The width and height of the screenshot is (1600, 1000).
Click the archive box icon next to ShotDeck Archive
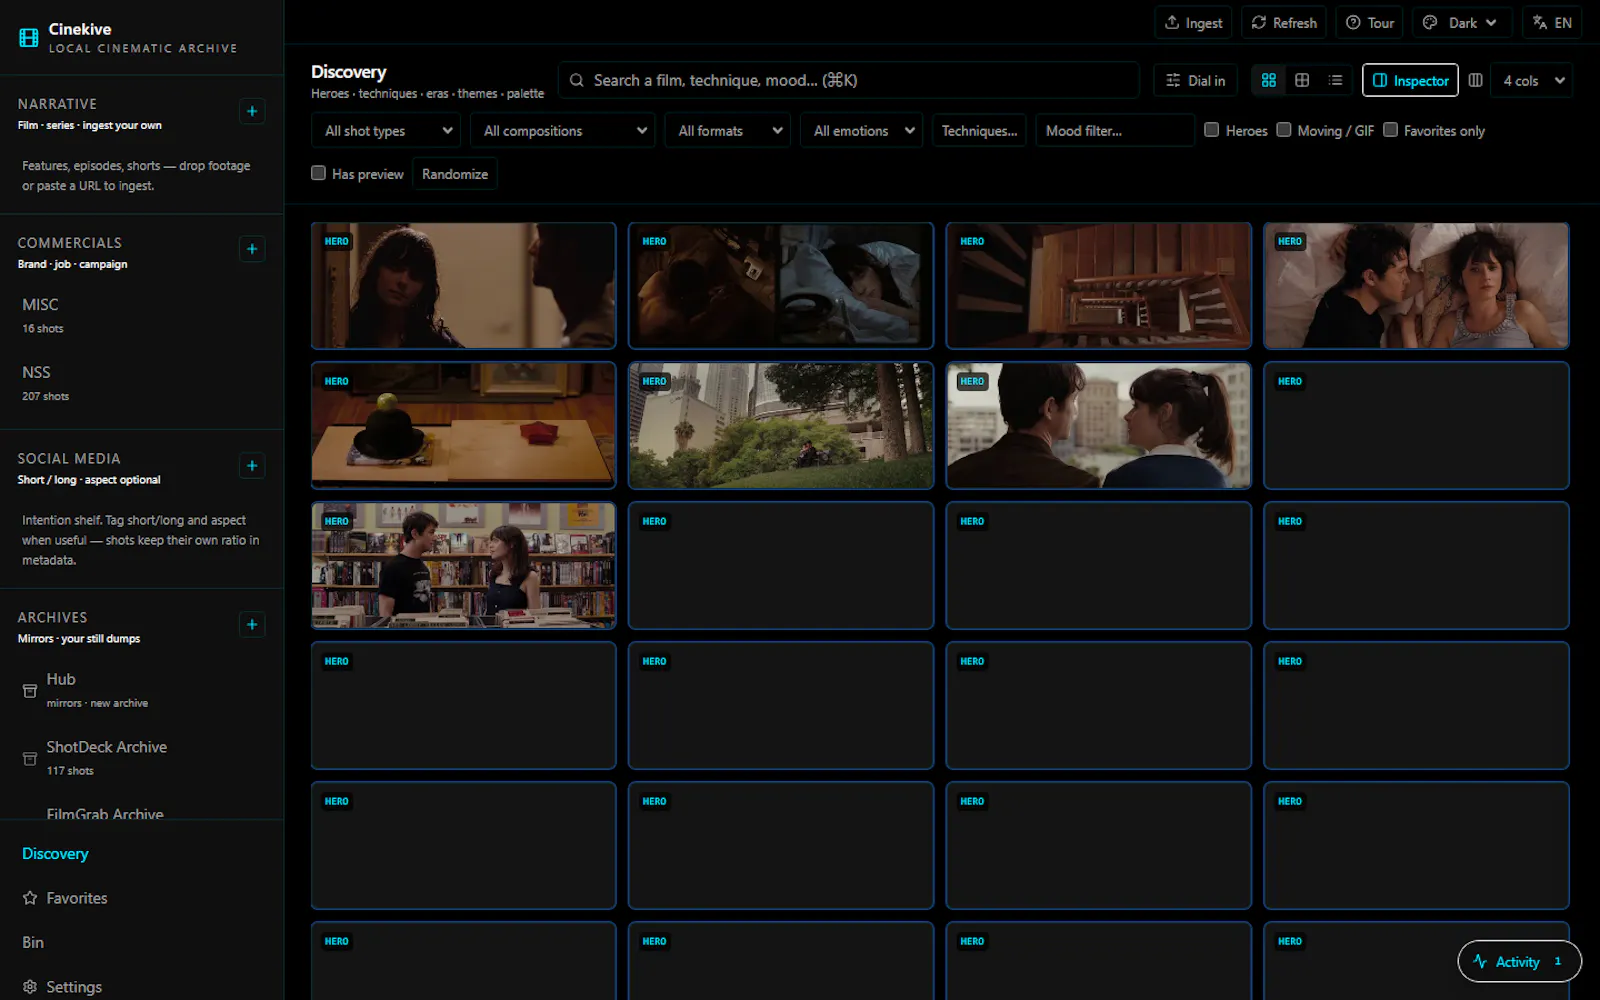tap(30, 759)
